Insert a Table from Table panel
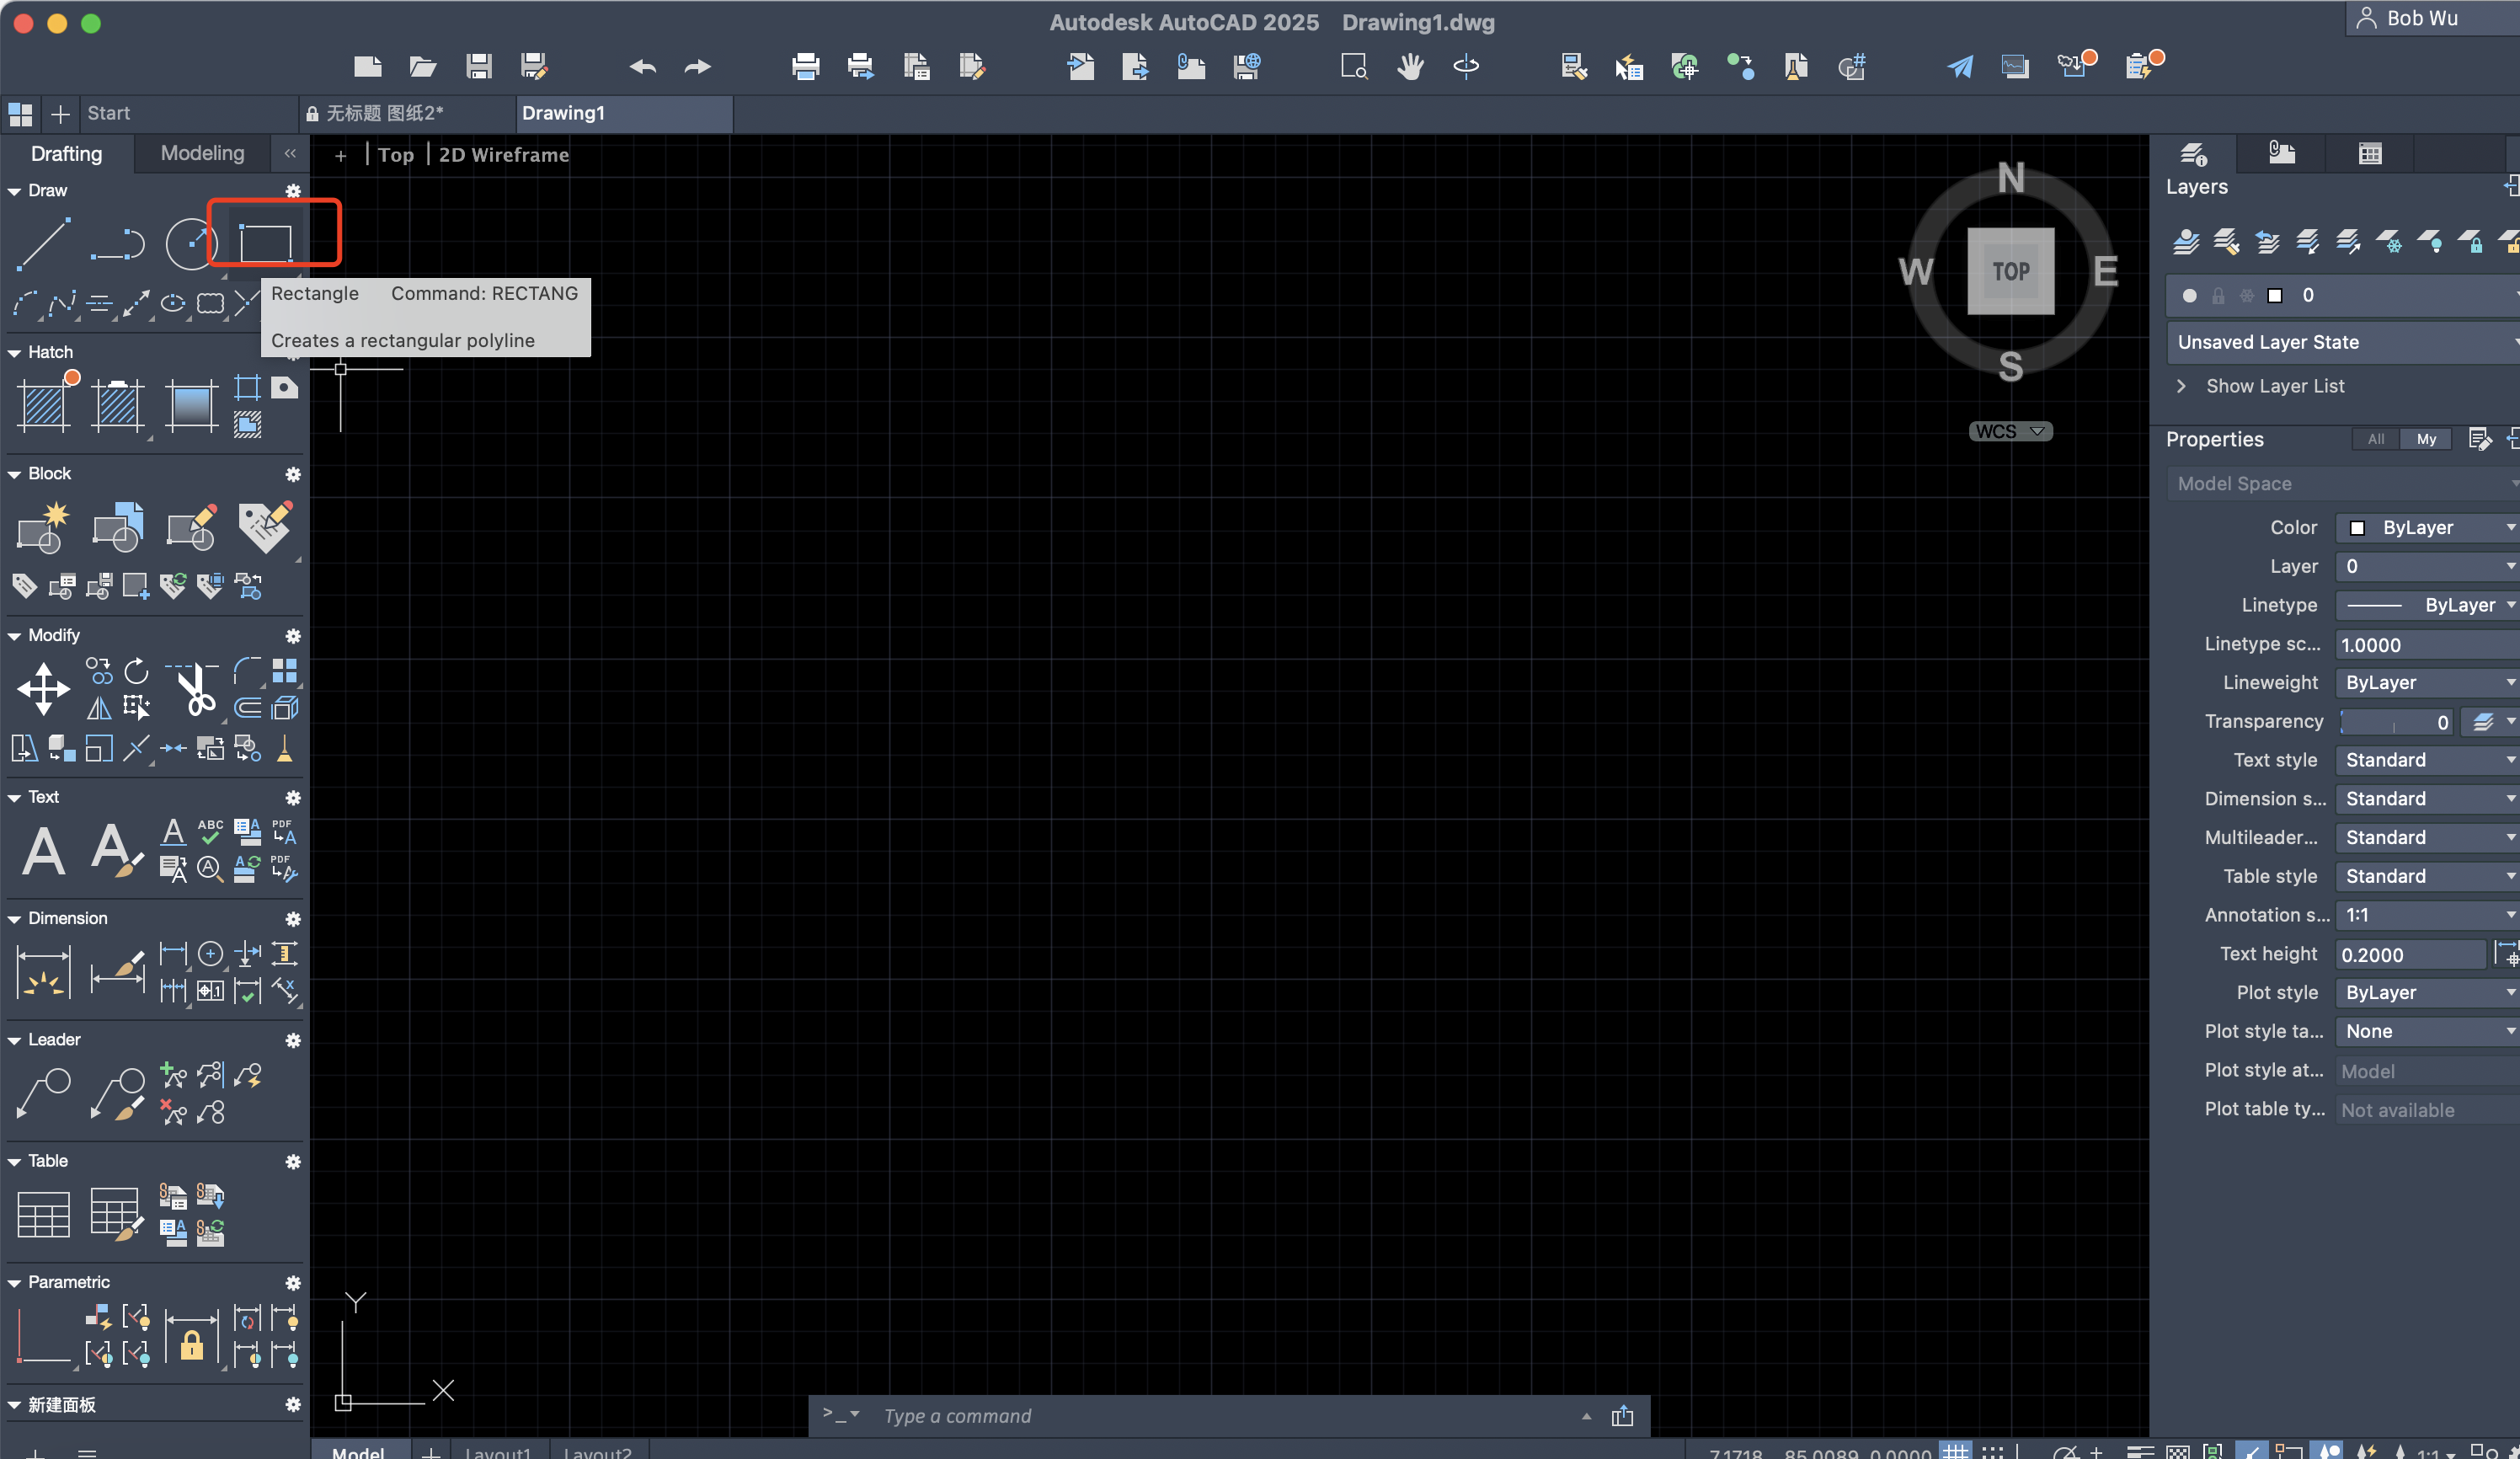 coord(44,1214)
